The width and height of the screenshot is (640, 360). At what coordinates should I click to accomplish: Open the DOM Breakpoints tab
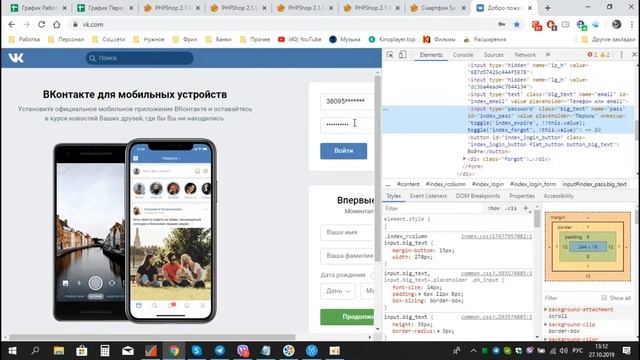tap(478, 196)
